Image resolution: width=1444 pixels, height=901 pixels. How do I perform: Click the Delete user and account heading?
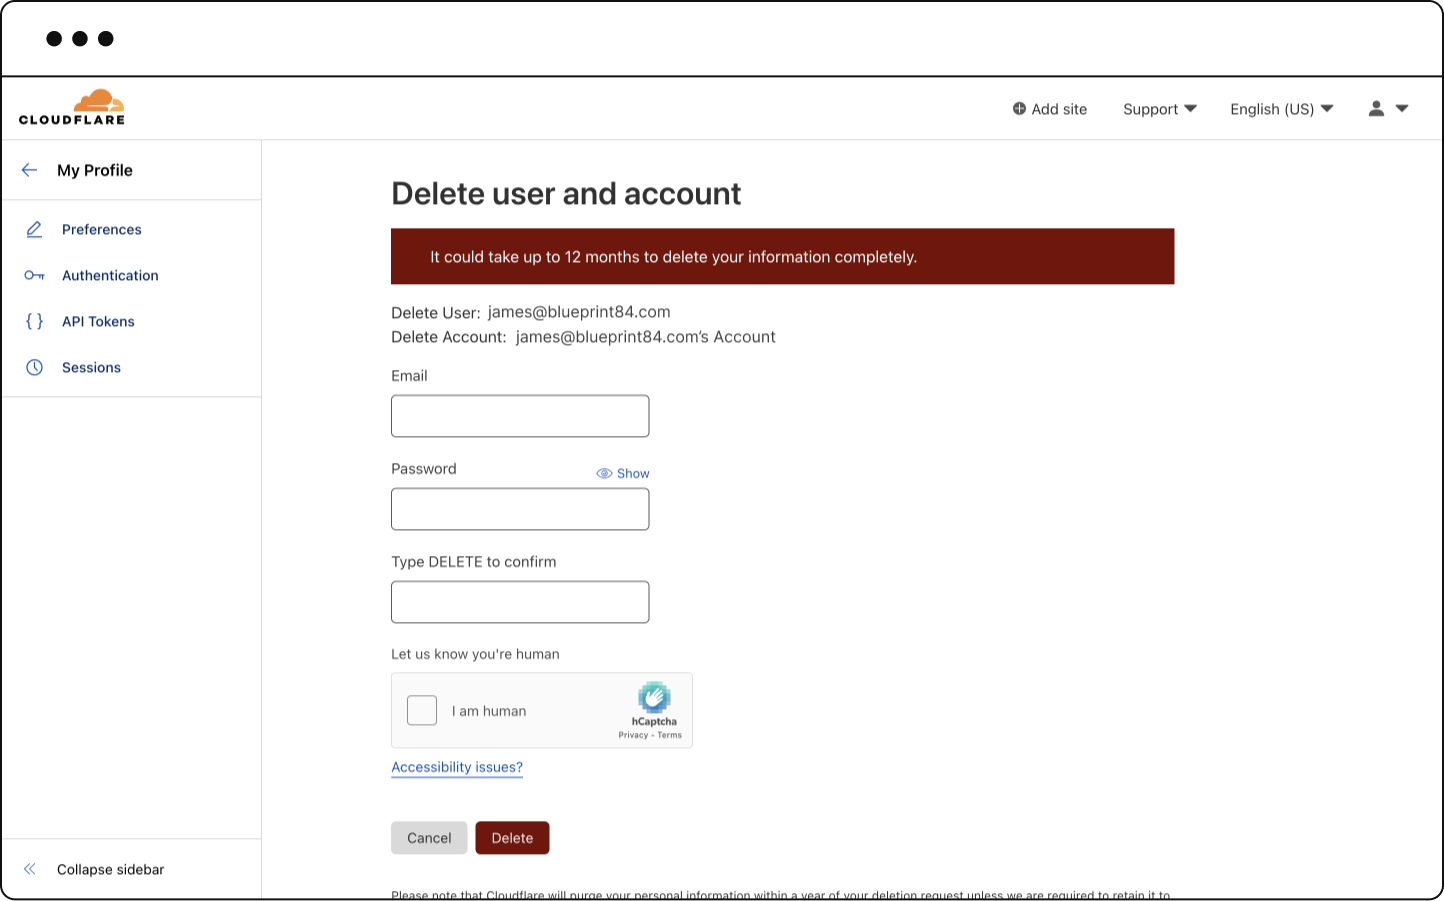(566, 193)
